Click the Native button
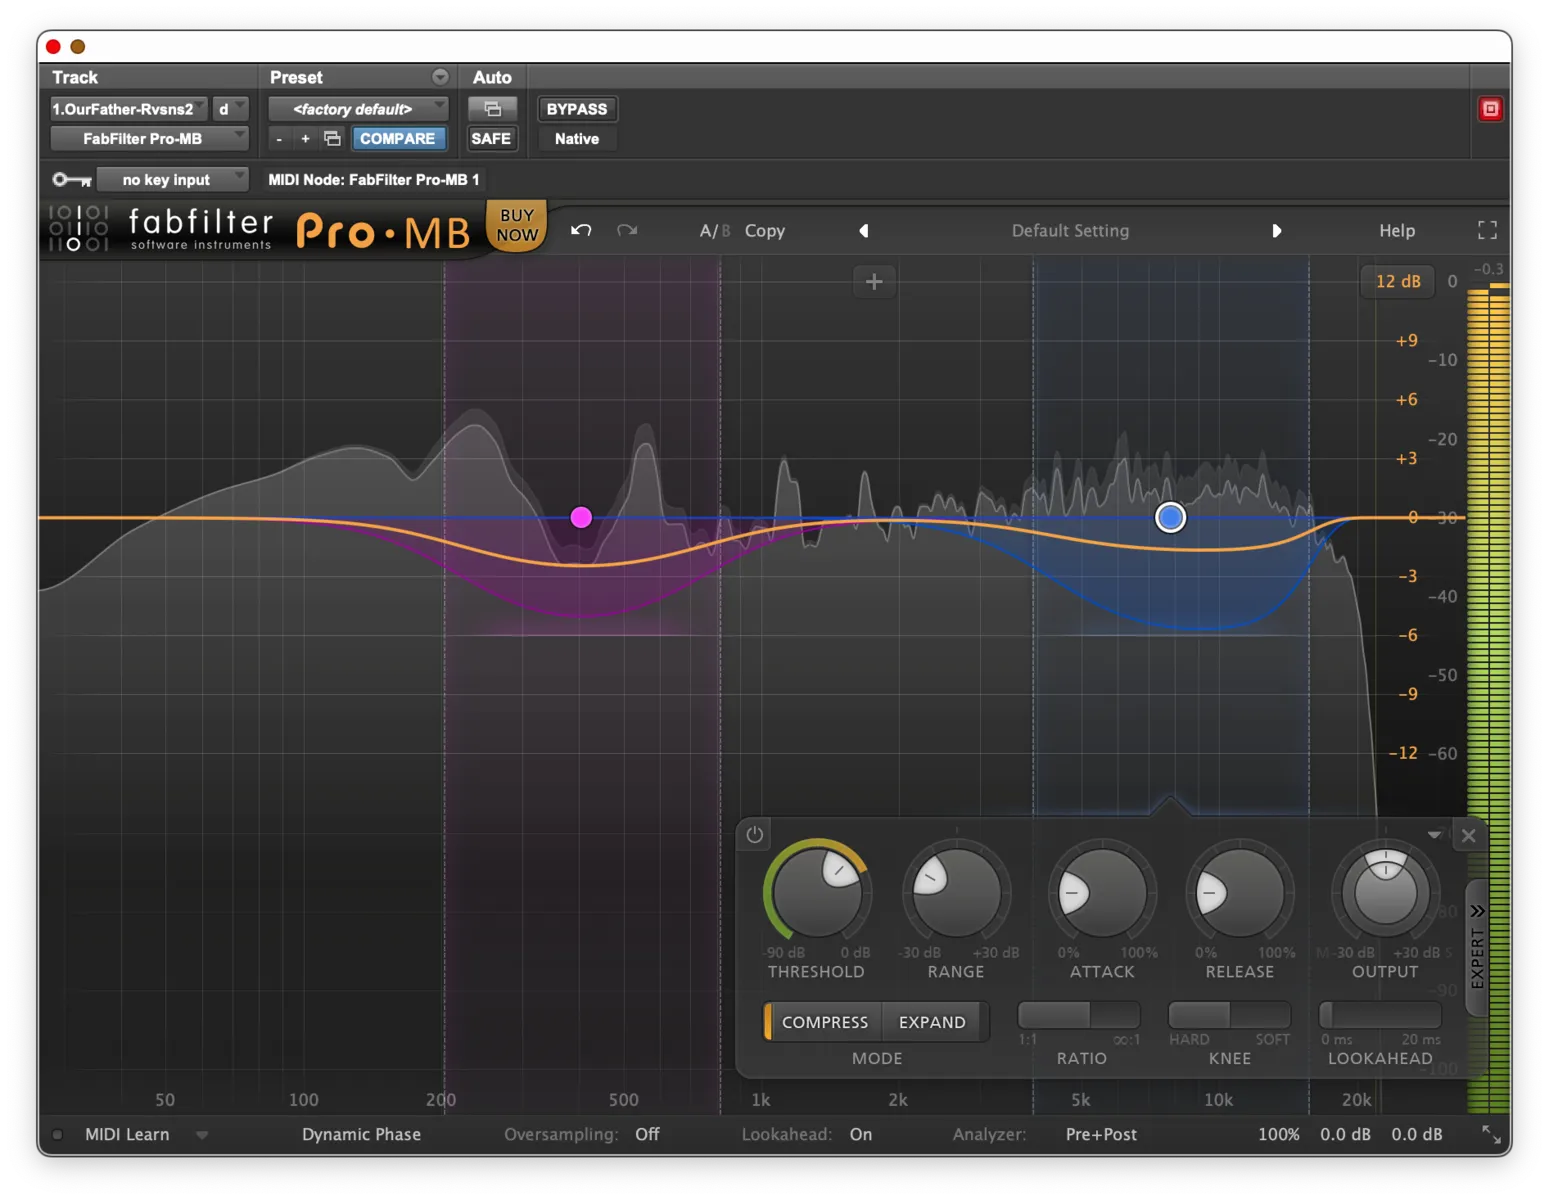Image resolution: width=1549 pixels, height=1200 pixels. coord(576,139)
